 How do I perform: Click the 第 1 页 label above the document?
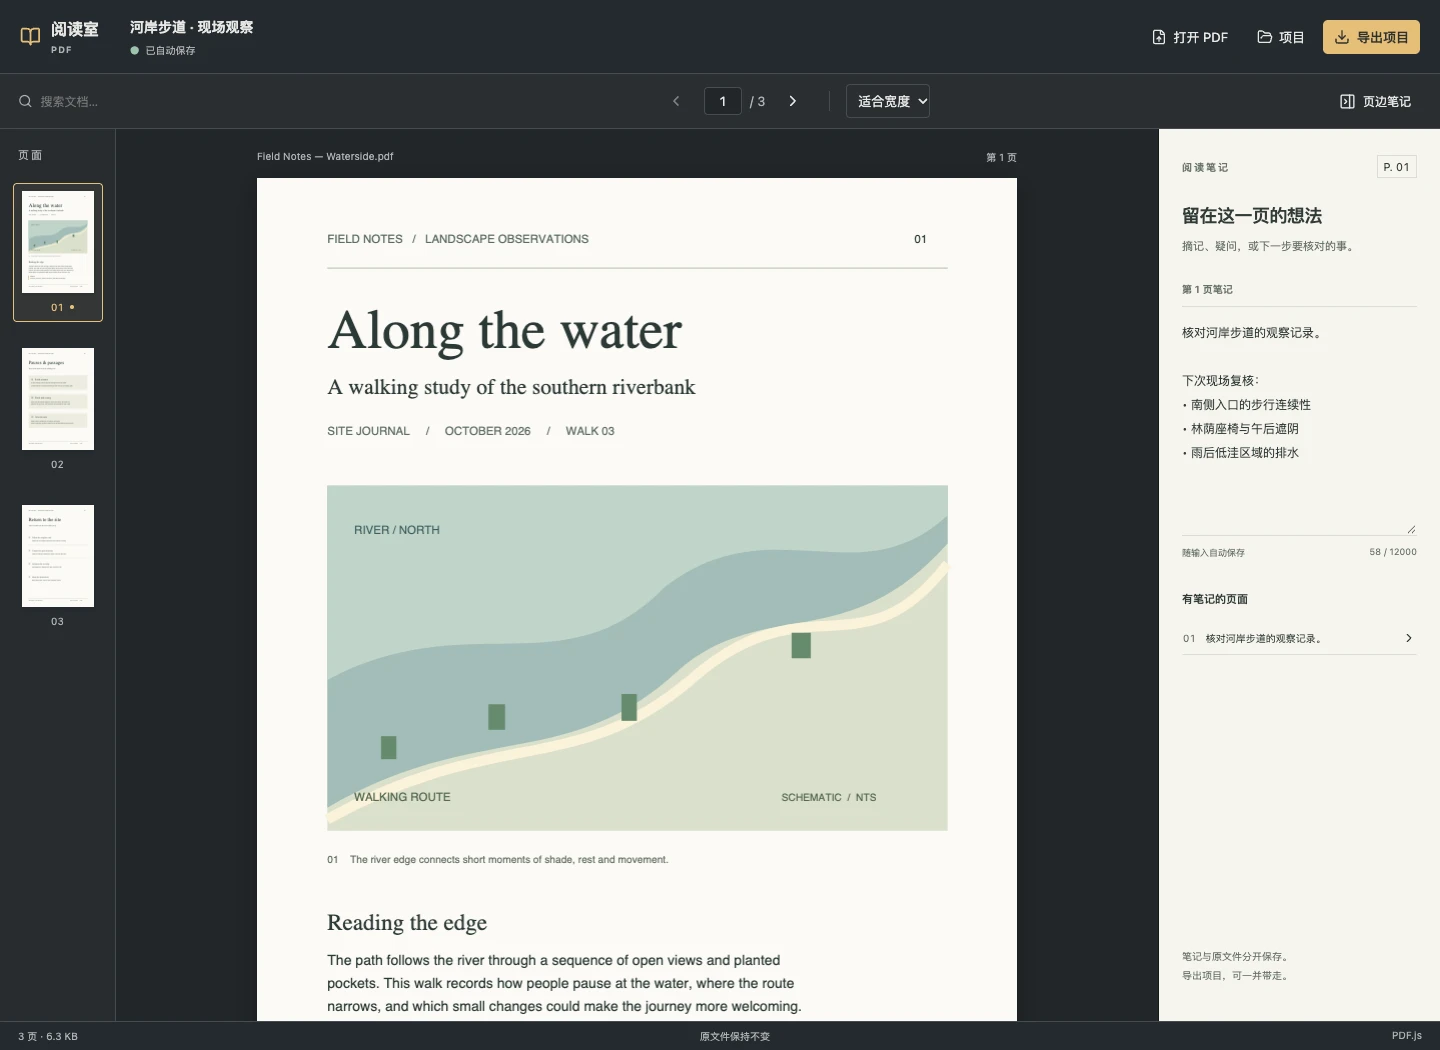1001,157
